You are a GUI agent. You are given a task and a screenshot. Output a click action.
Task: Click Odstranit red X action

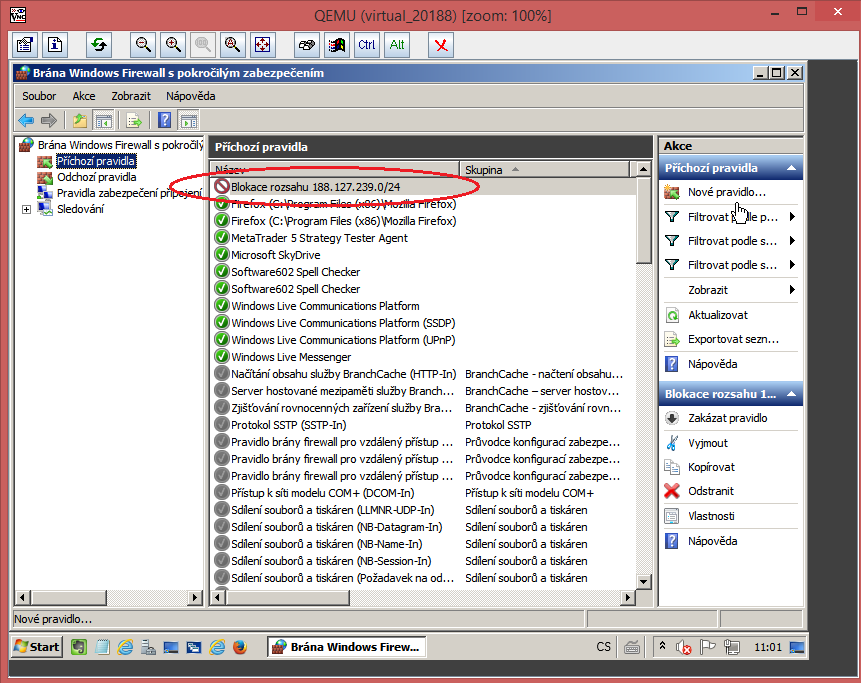click(x=711, y=491)
